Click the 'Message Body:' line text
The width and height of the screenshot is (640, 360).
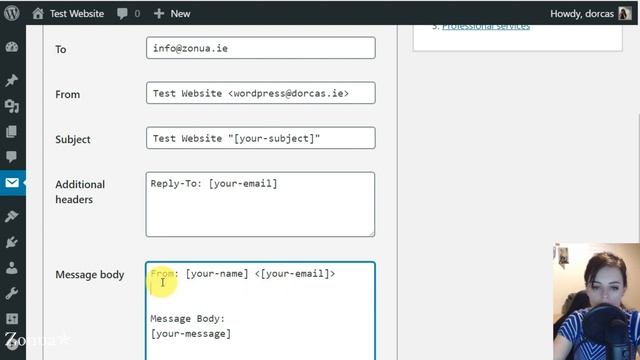point(188,318)
